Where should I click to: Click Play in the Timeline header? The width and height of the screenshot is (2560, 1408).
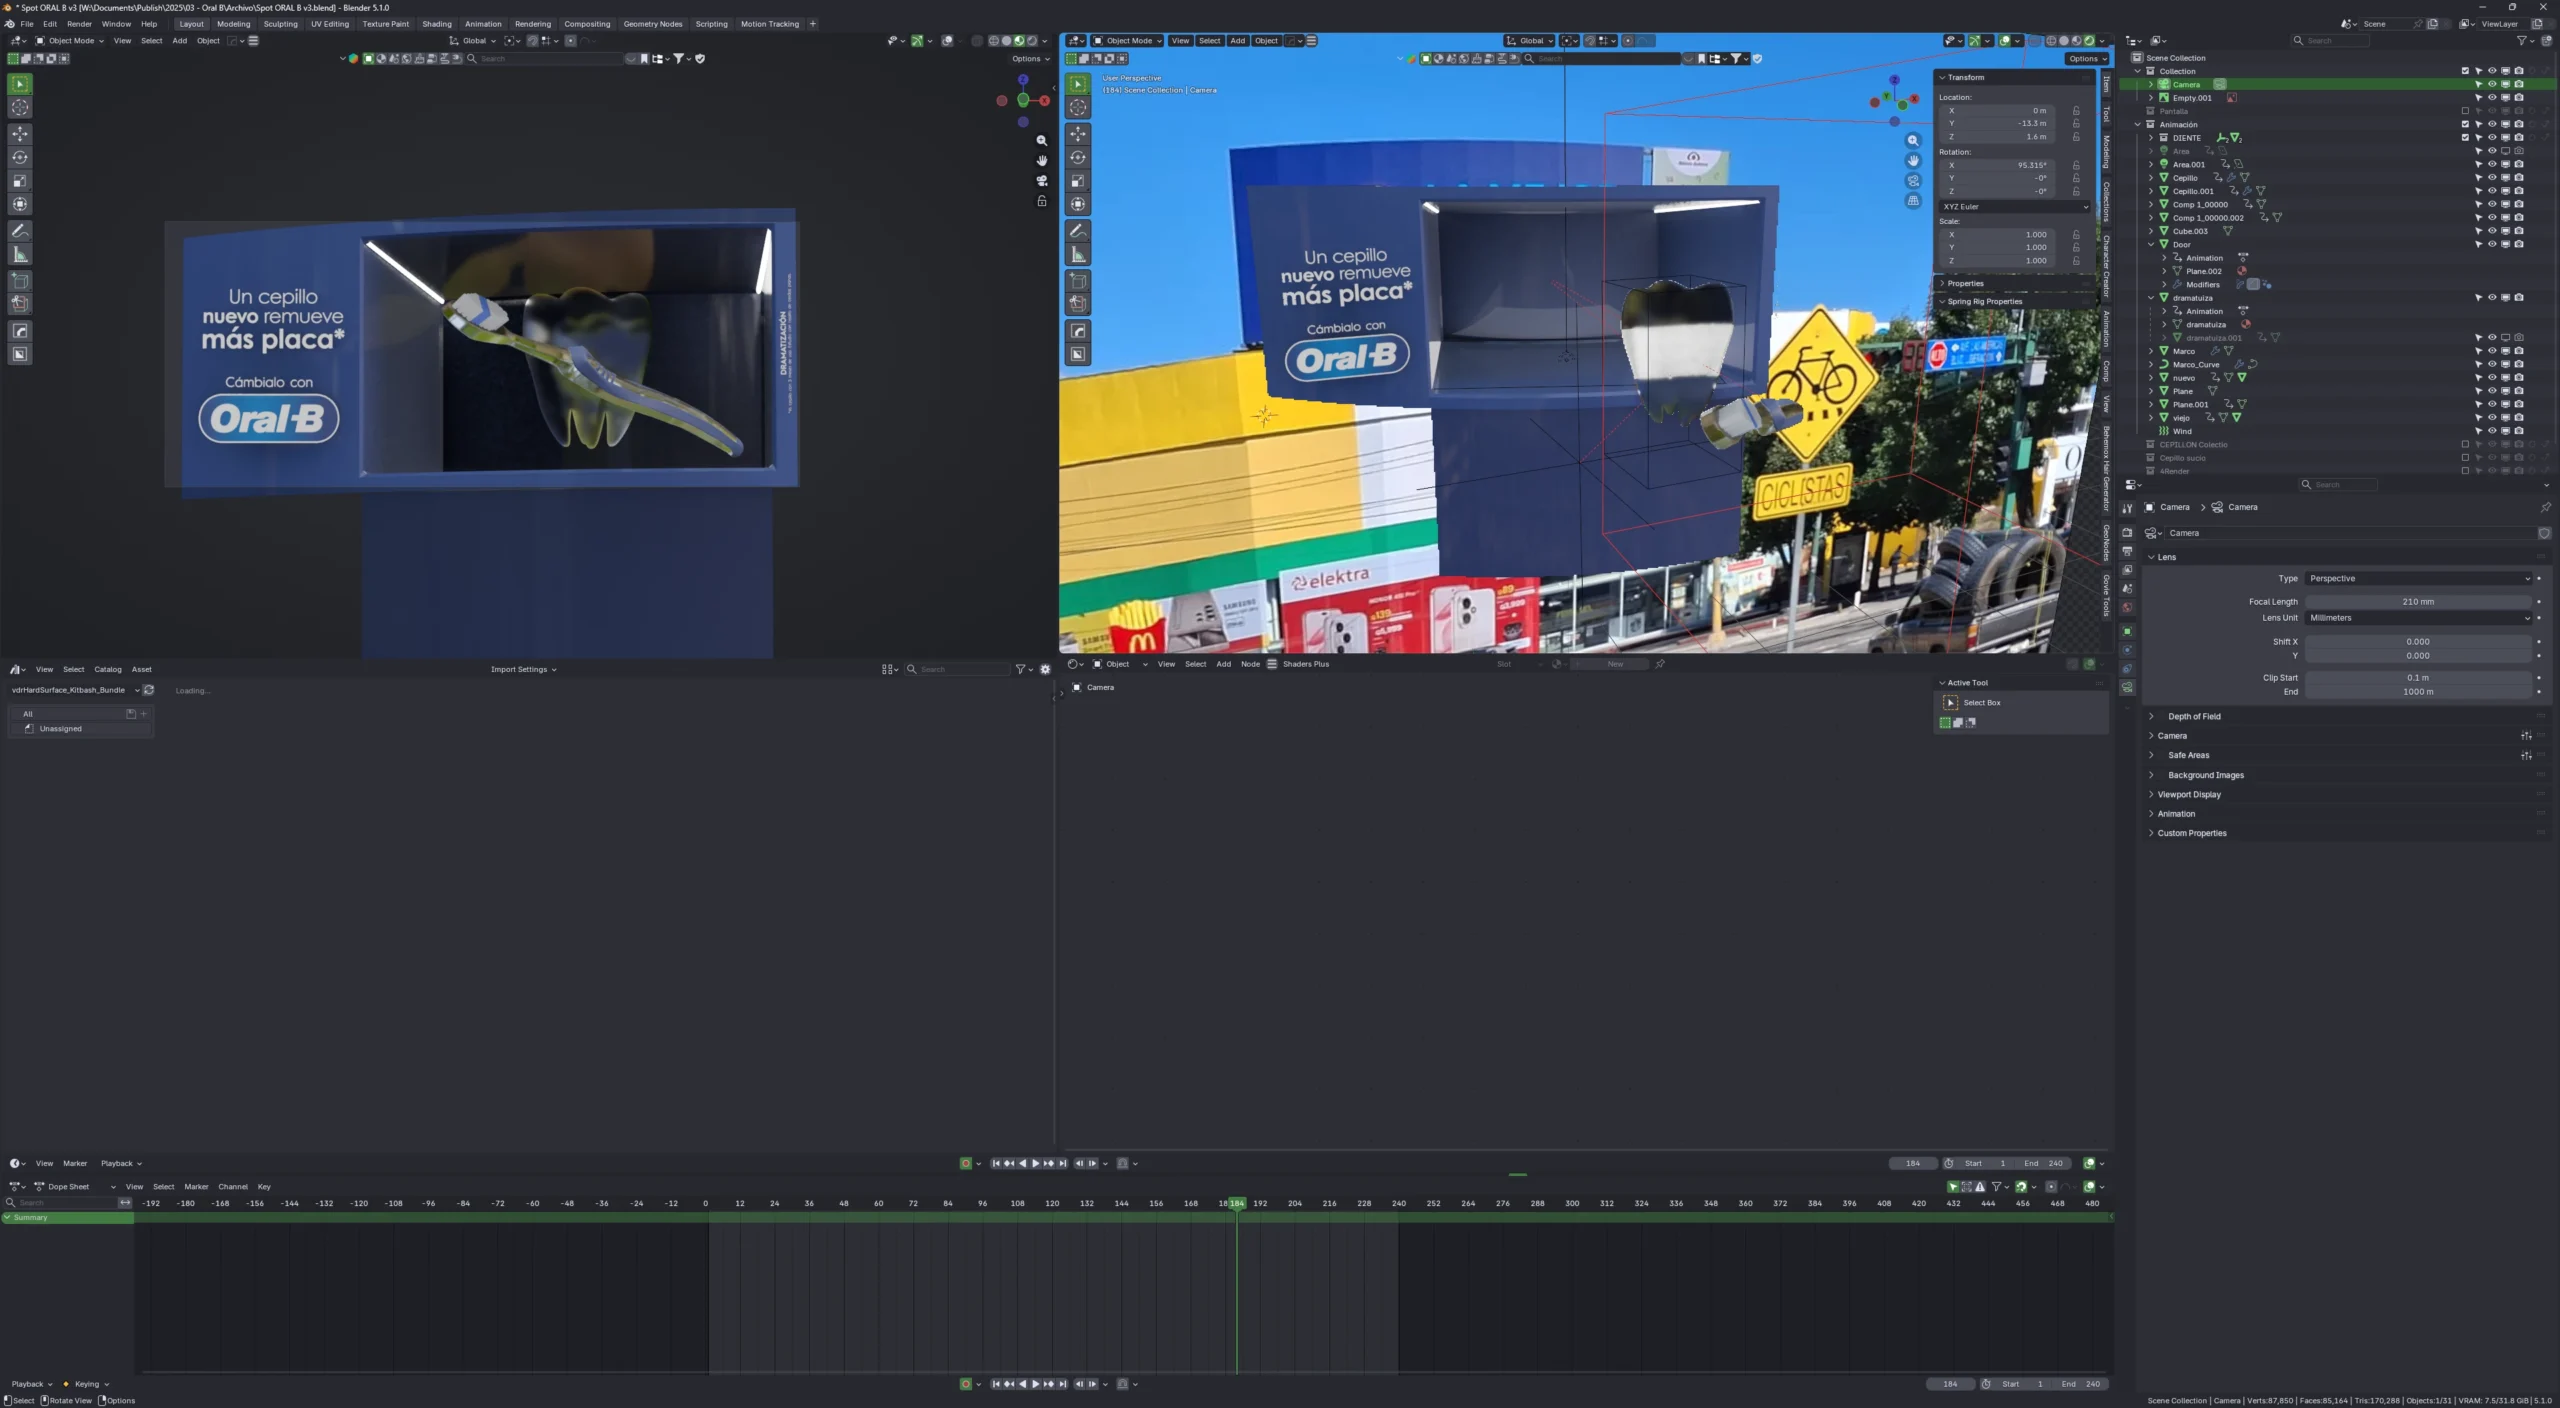pos(1035,1163)
